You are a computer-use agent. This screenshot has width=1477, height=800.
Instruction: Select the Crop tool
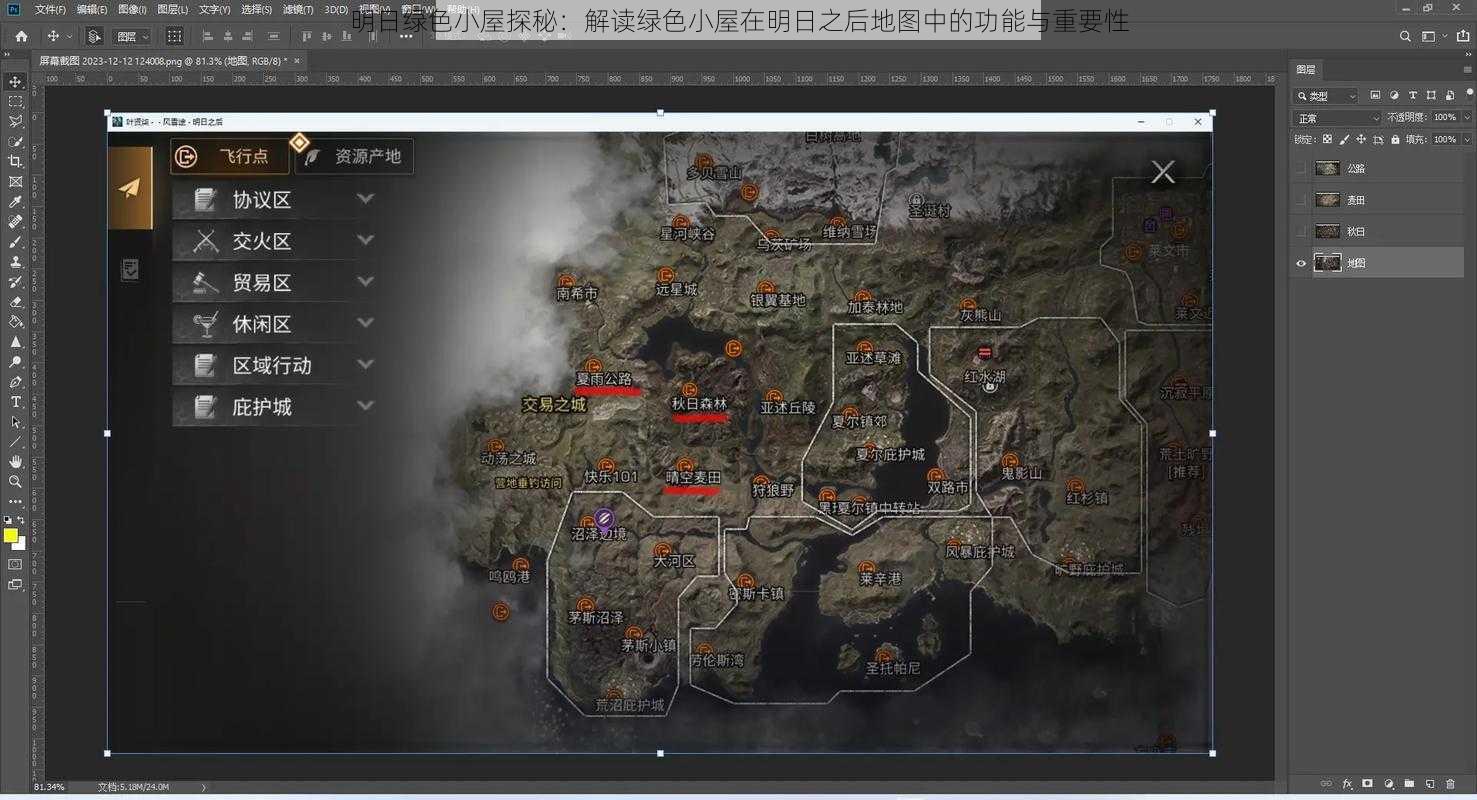15,162
